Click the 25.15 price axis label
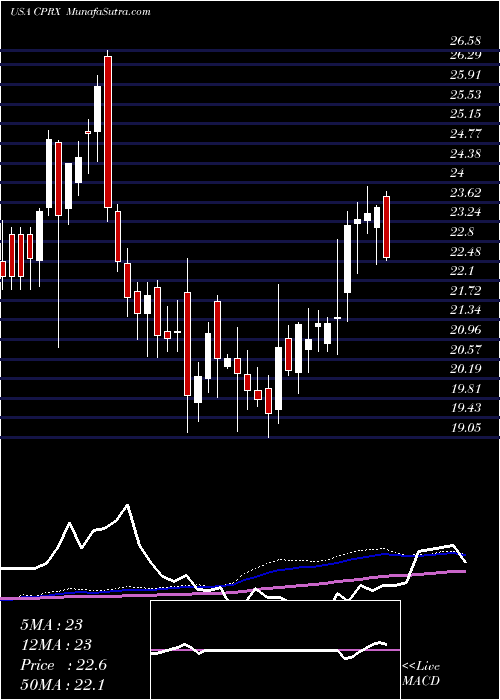500x700 pixels. point(466,114)
